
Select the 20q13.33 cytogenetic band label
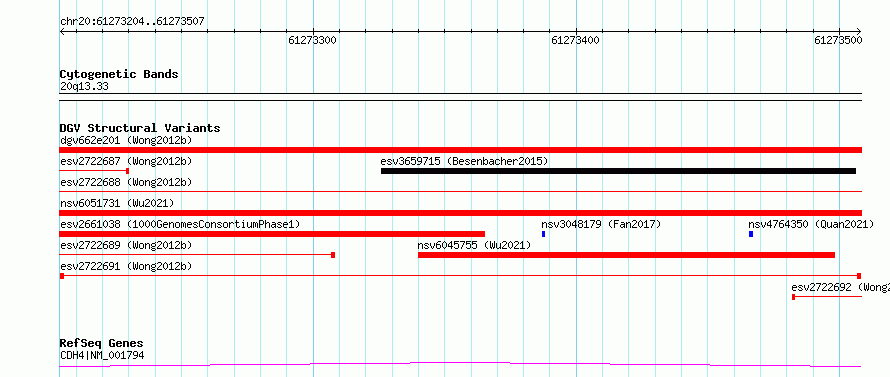point(84,87)
